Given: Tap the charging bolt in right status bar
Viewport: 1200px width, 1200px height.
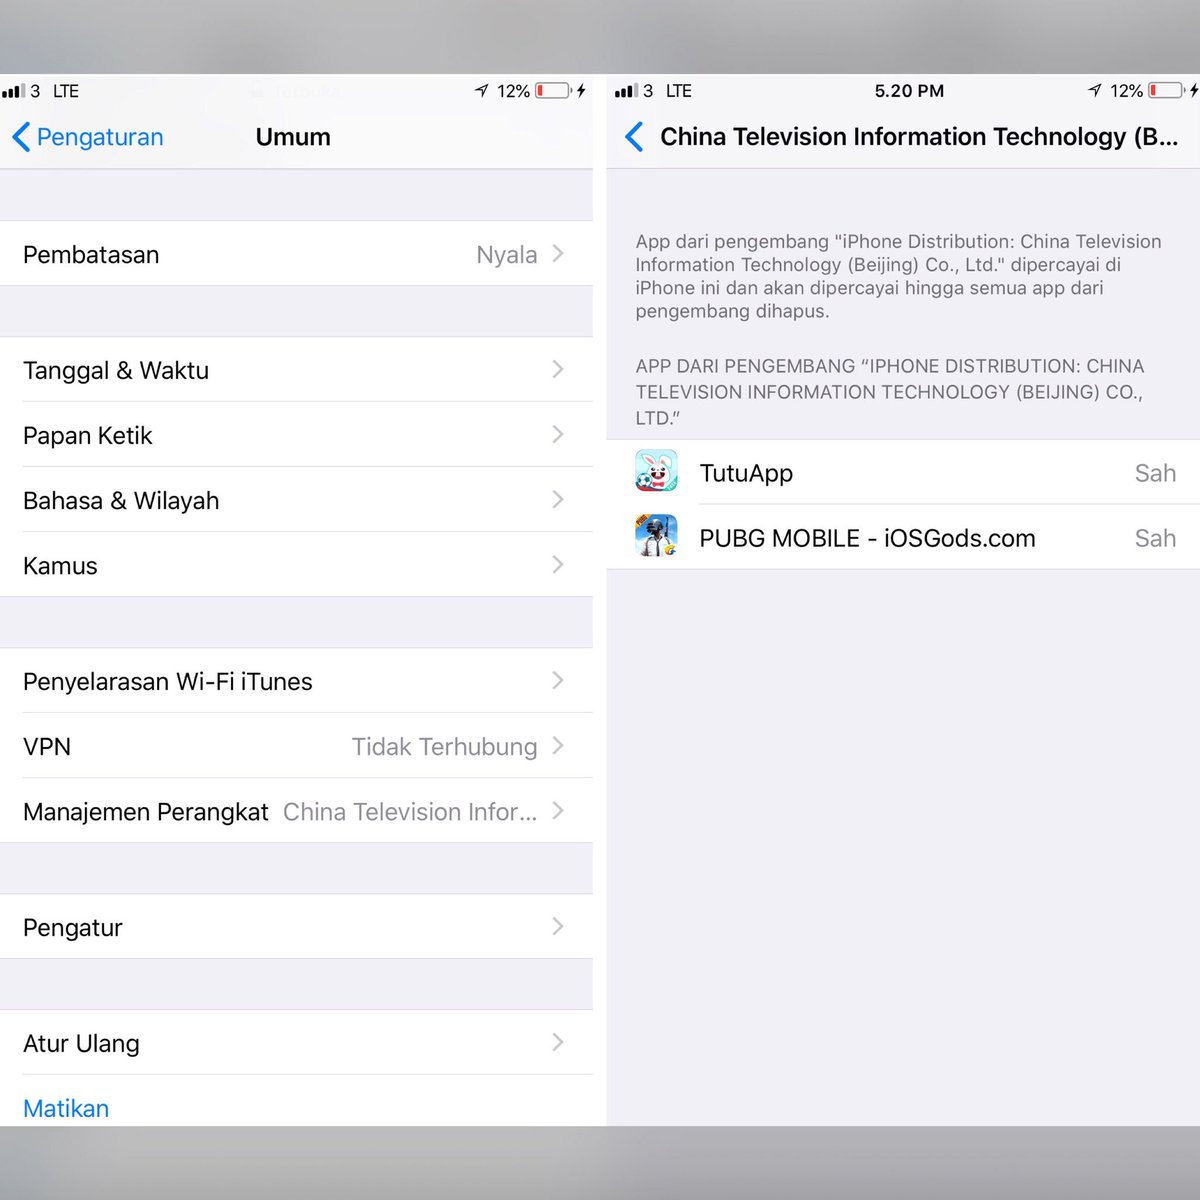Looking at the screenshot, I should pos(1194,91).
